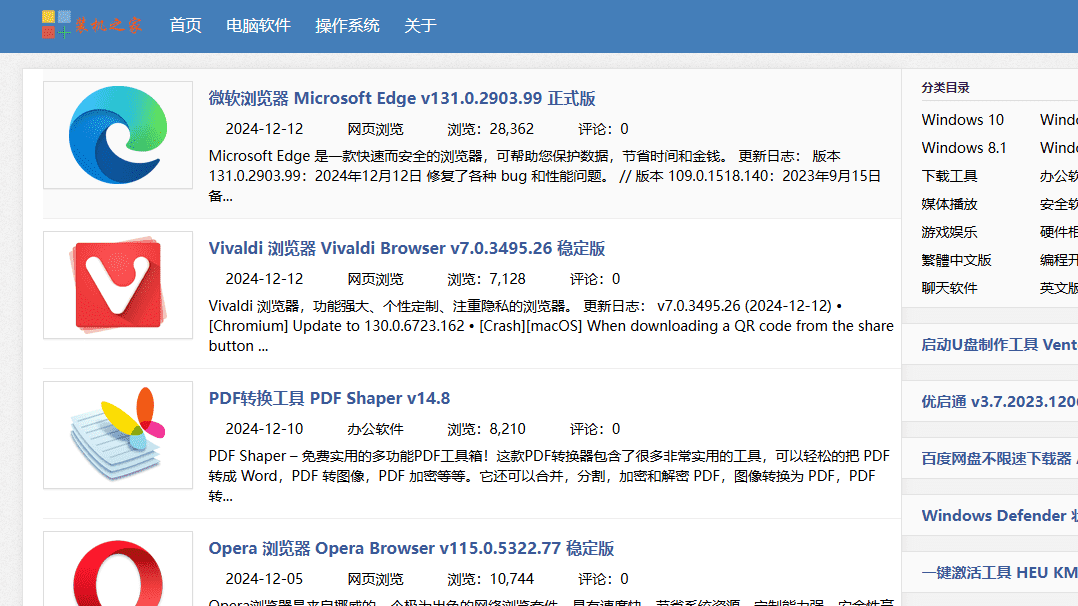The height and width of the screenshot is (606, 1078).
Task: Open Microsoft Edge v131.0.2903.99 article title
Action: [x=402, y=98]
